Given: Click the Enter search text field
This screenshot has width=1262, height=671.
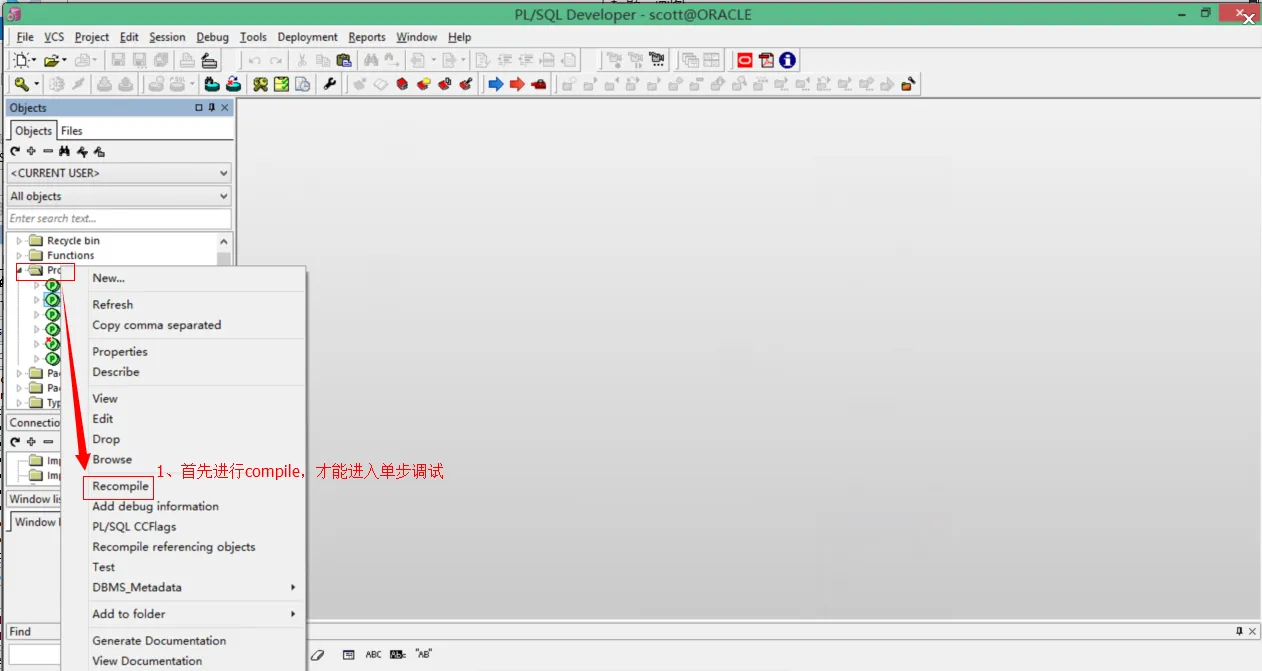Looking at the screenshot, I should click(119, 218).
